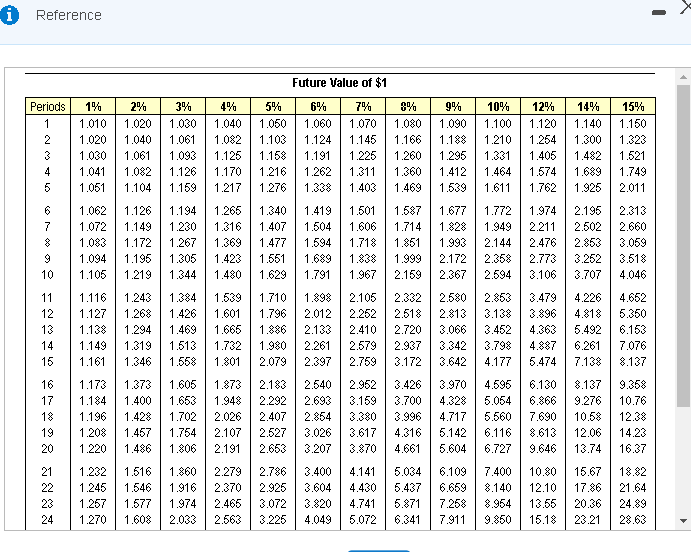The width and height of the screenshot is (691, 552).
Task: Click value 6.727 in period 20 row
Action: (x=498, y=449)
